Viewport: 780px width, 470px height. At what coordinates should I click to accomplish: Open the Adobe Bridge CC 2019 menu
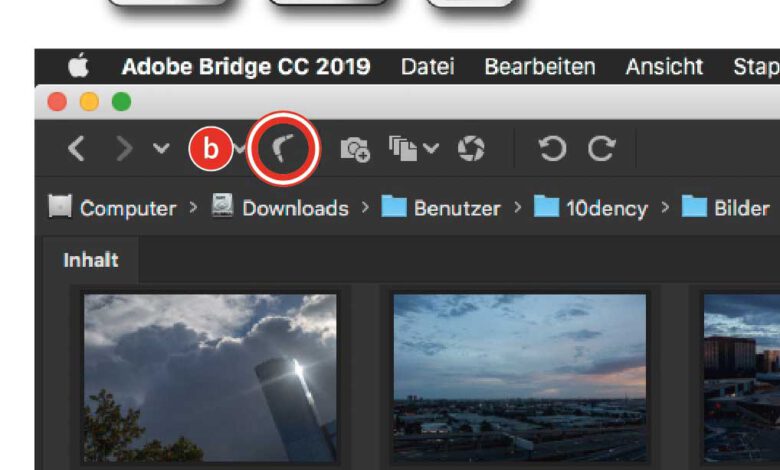tap(246, 67)
